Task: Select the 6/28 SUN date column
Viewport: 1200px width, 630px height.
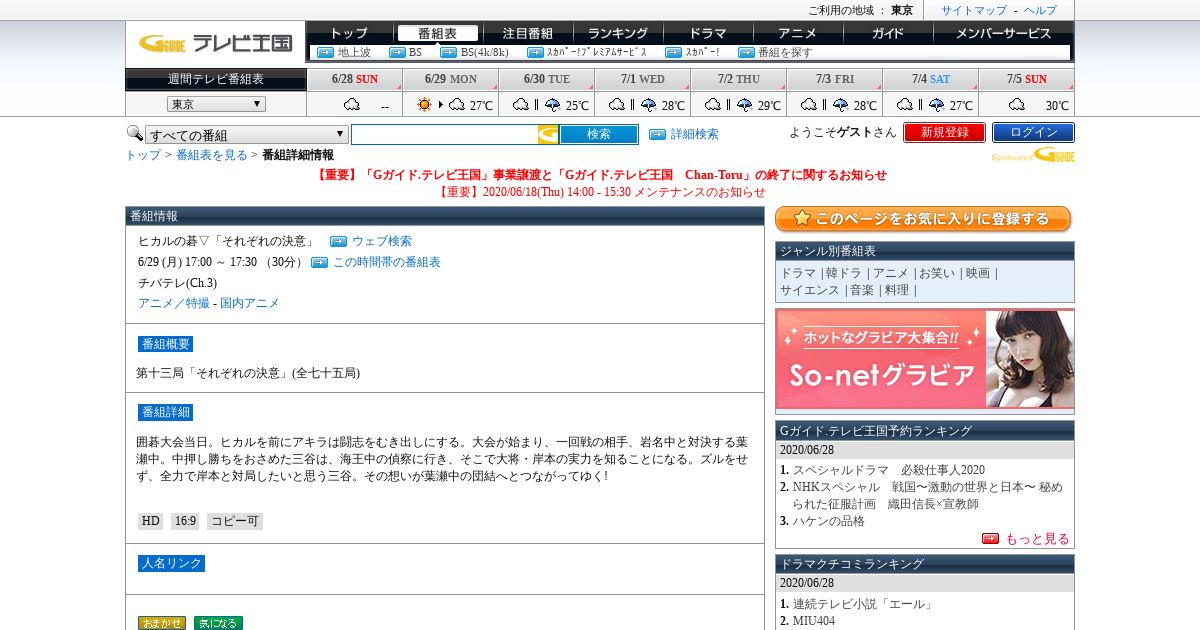Action: click(355, 79)
